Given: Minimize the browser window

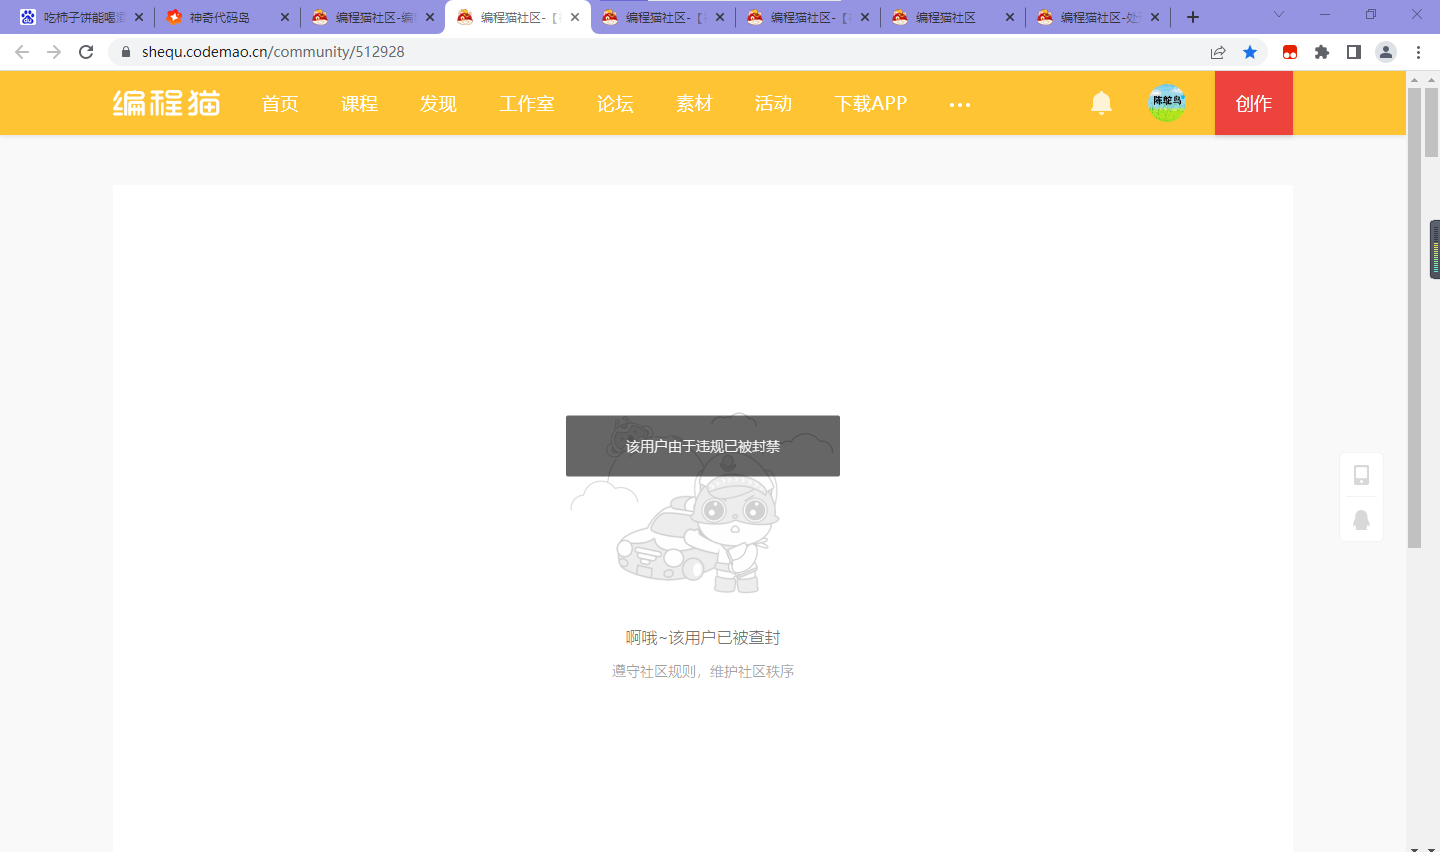Looking at the screenshot, I should pyautogui.click(x=1325, y=15).
